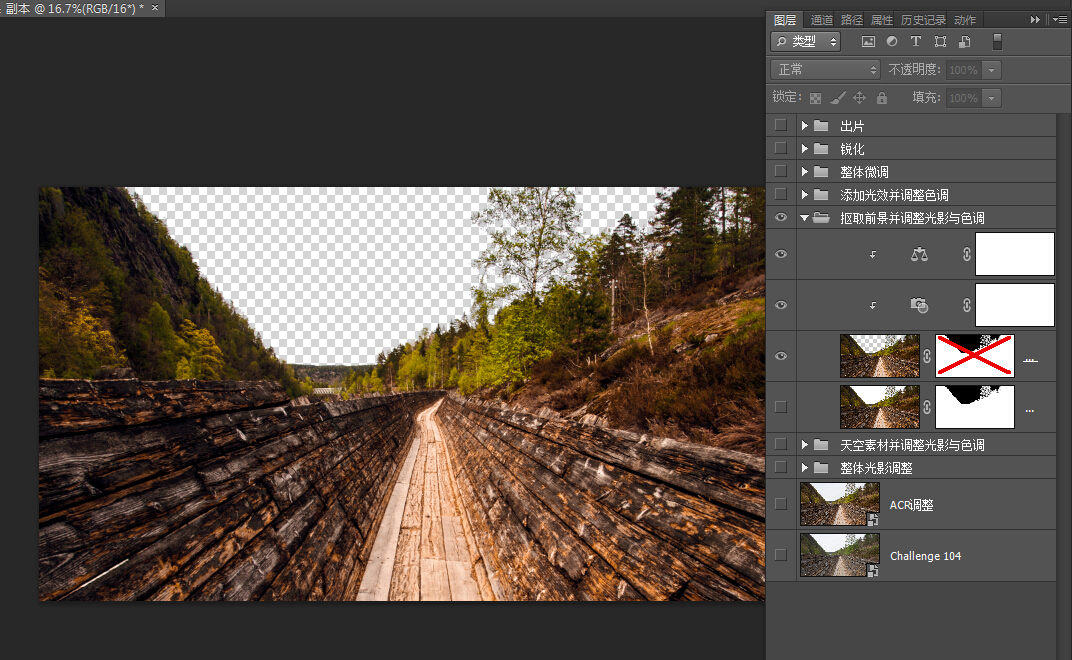Collapse the 抠取前景并调整光影与色调 group
The width and height of the screenshot is (1072, 660).
click(805, 218)
